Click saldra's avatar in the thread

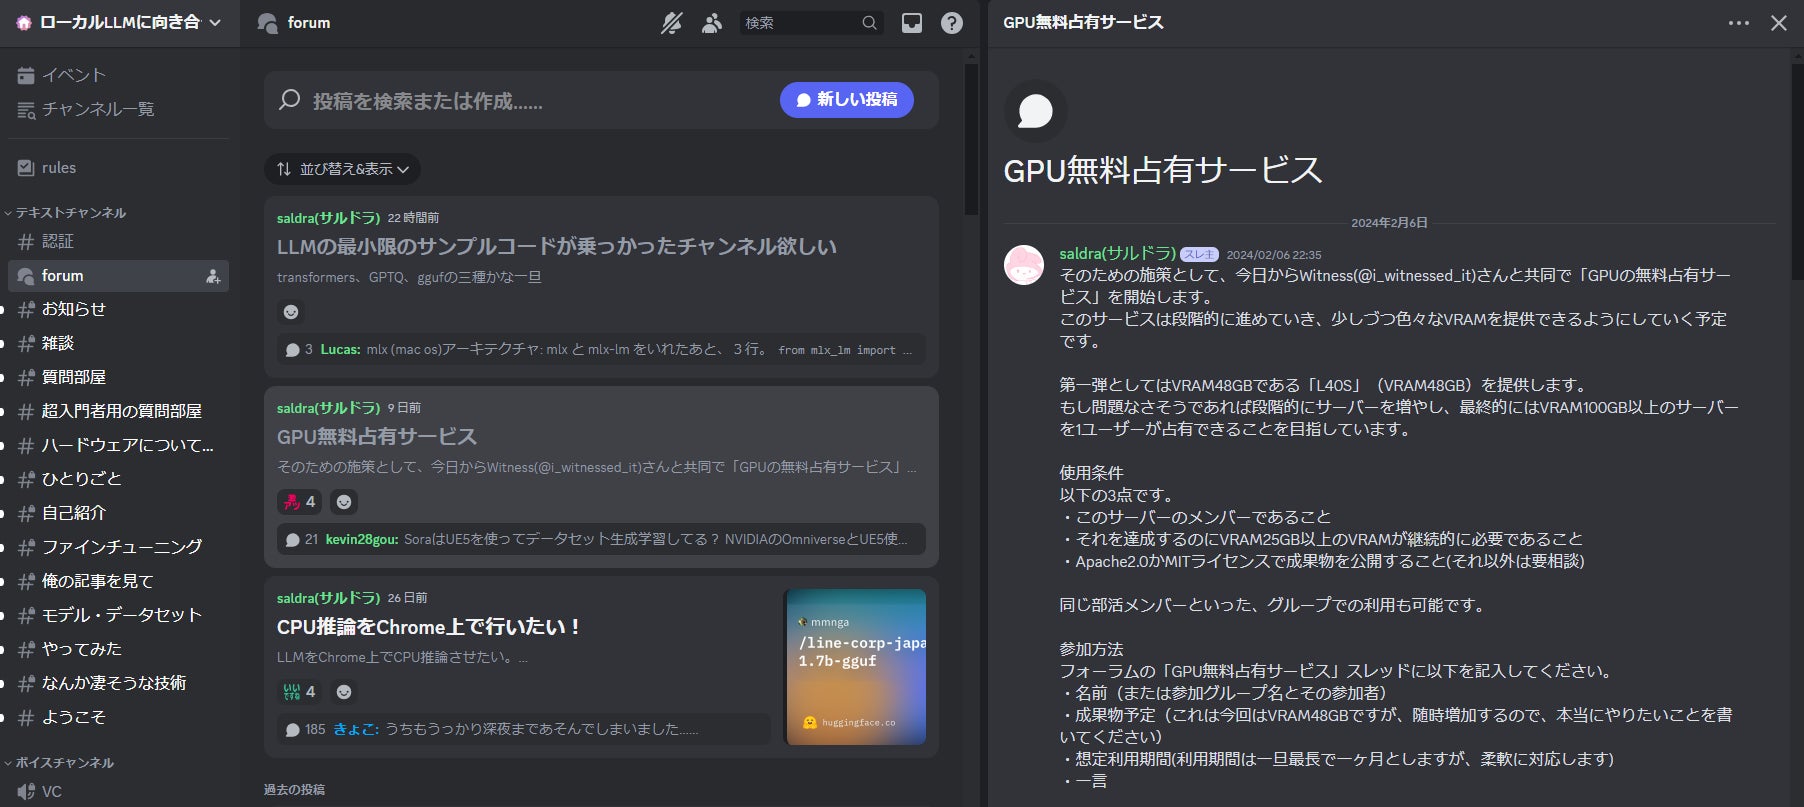tap(1024, 265)
